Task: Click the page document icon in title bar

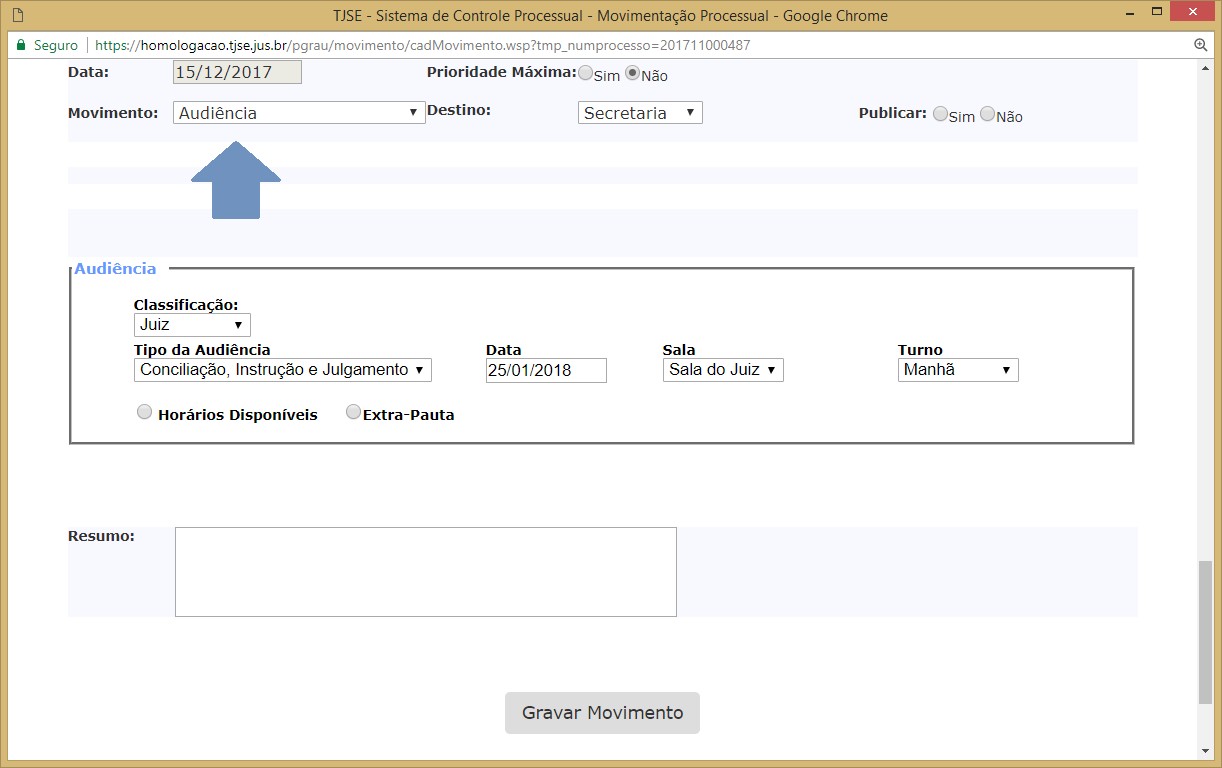Action: pyautogui.click(x=17, y=15)
